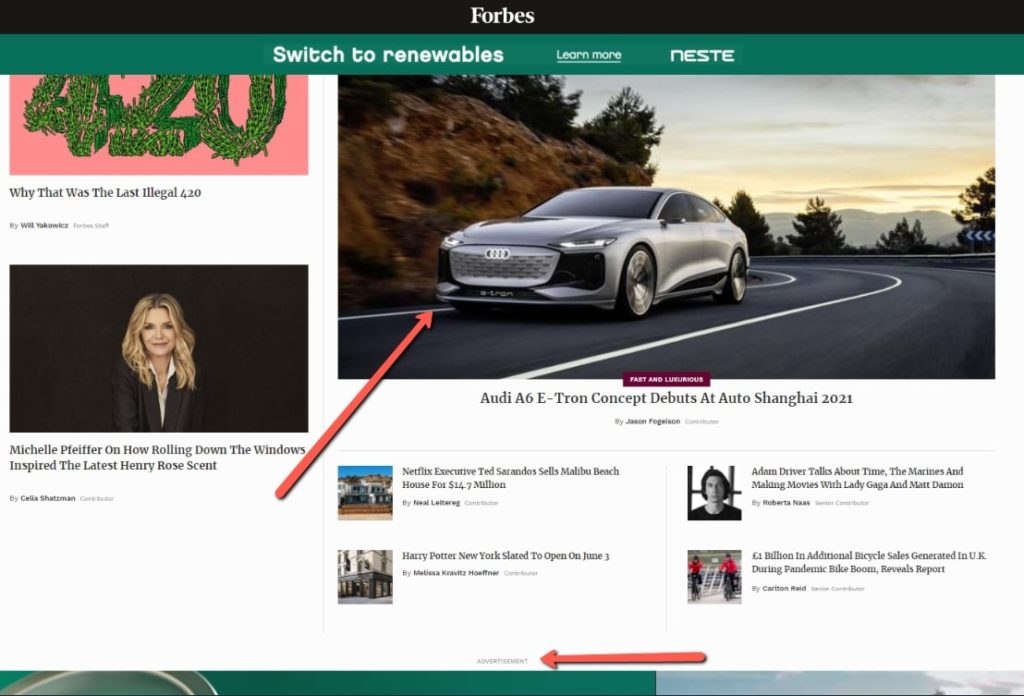Screen dimensions: 1024x696
Task: Open author Roberta Naas's profile
Action: [786, 503]
